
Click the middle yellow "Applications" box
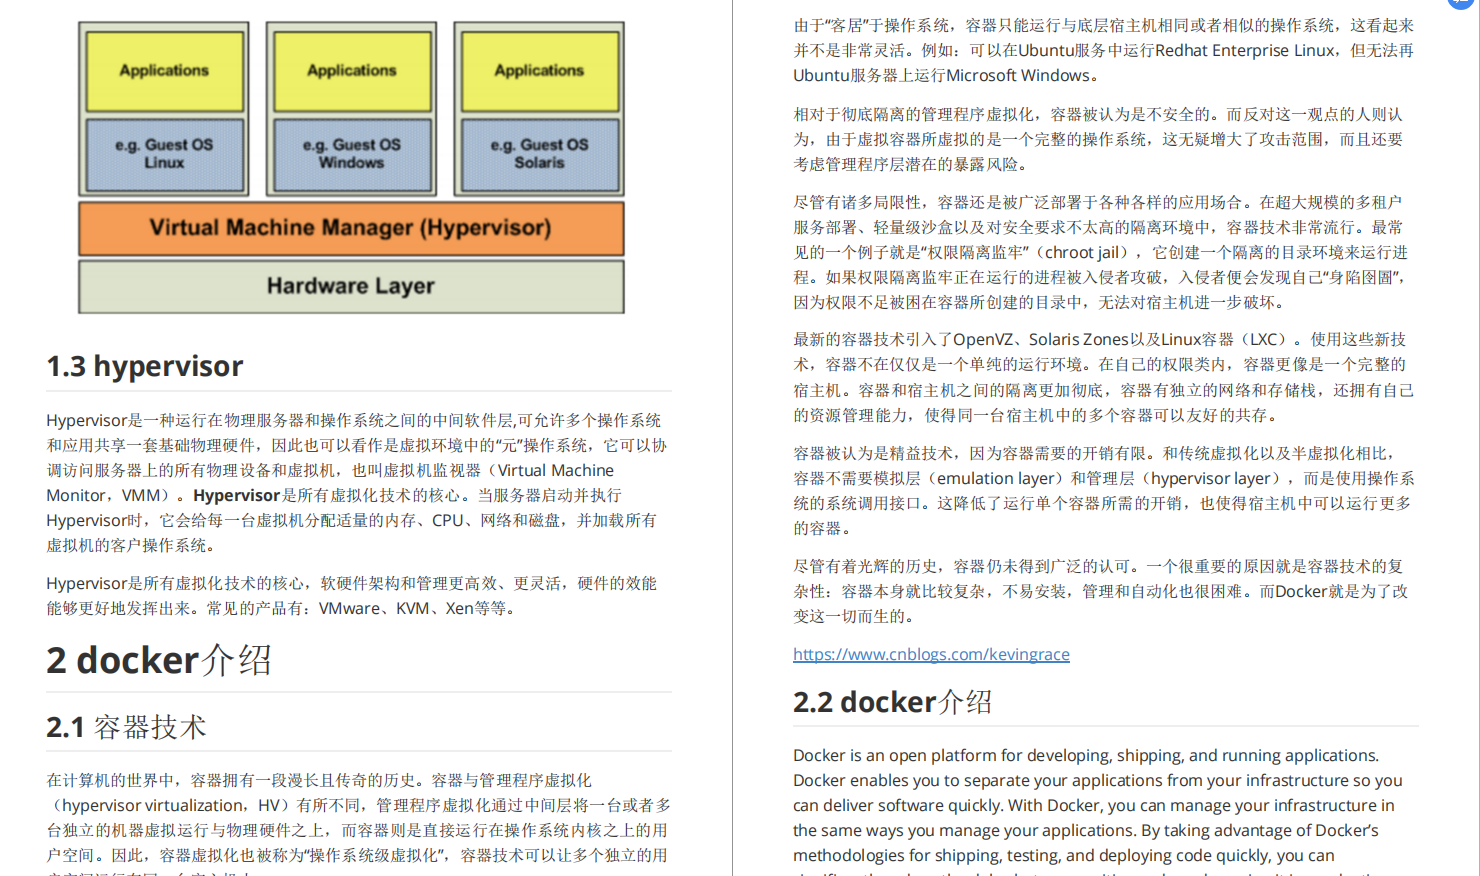(x=351, y=69)
